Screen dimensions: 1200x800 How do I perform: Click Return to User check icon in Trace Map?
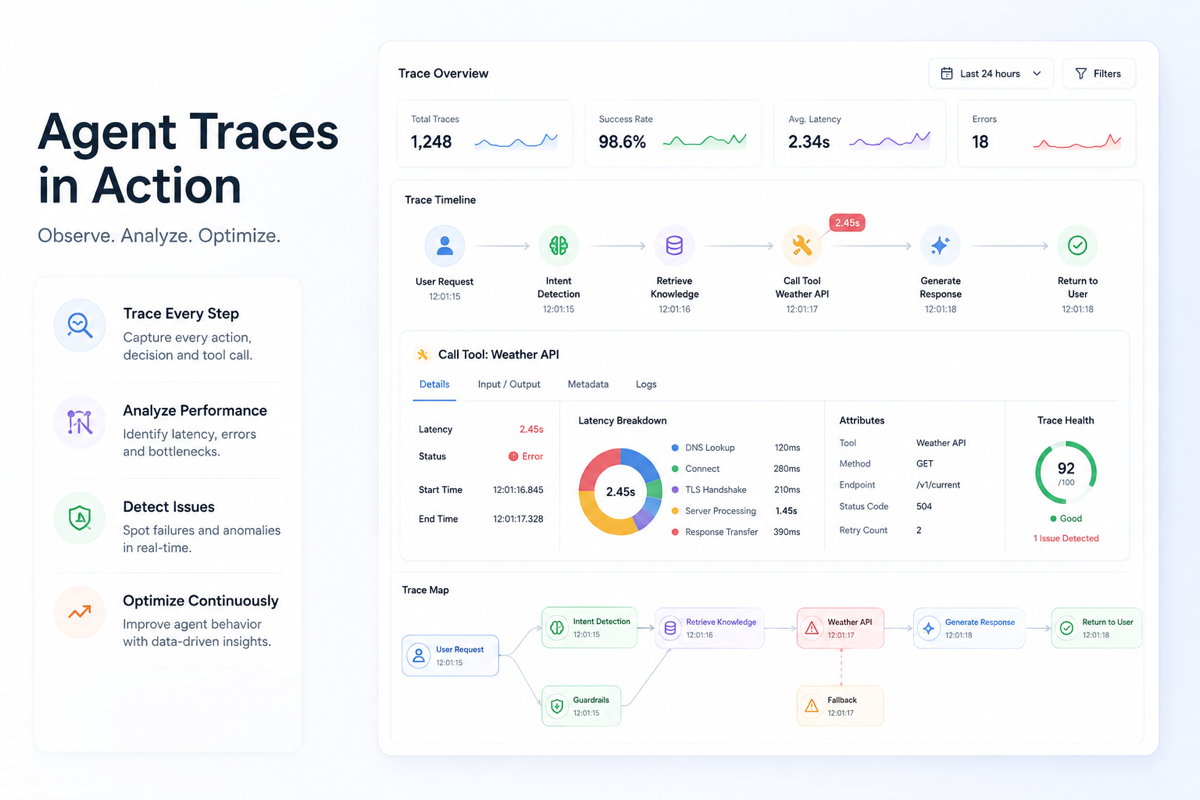pos(1067,628)
